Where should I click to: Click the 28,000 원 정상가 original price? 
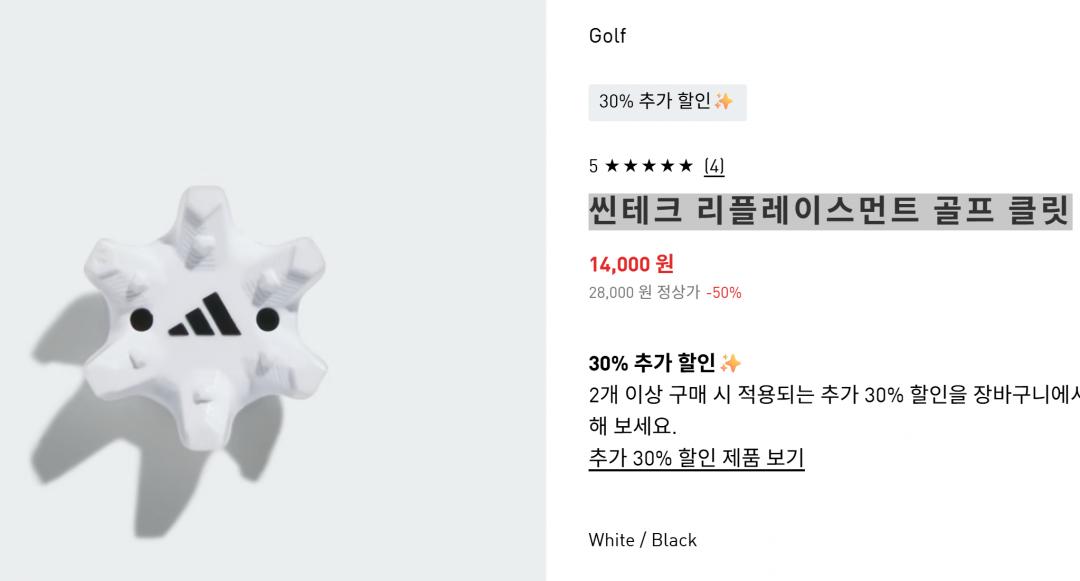coord(644,292)
